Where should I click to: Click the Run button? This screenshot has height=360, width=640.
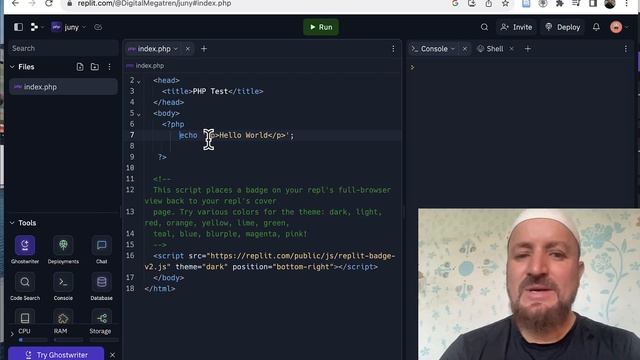pos(321,27)
